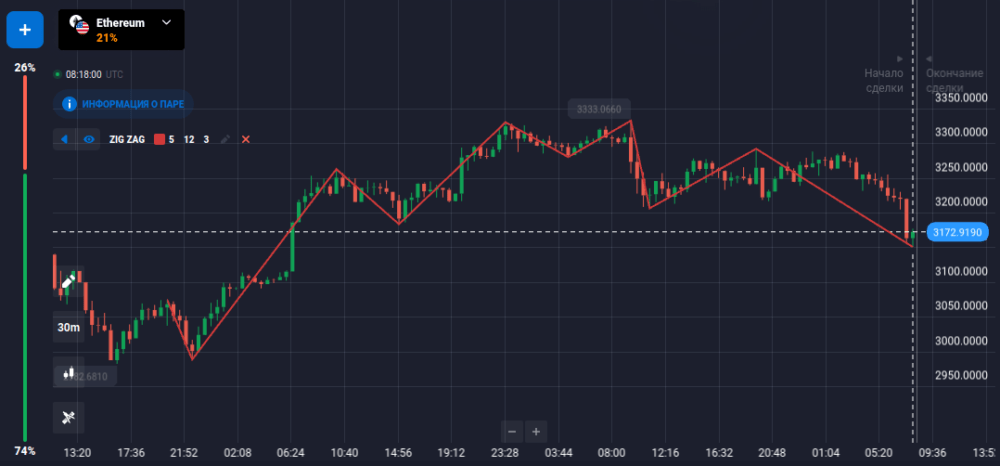Click the blue plus add-asset button
This screenshot has width=1000, height=466.
pos(25,30)
